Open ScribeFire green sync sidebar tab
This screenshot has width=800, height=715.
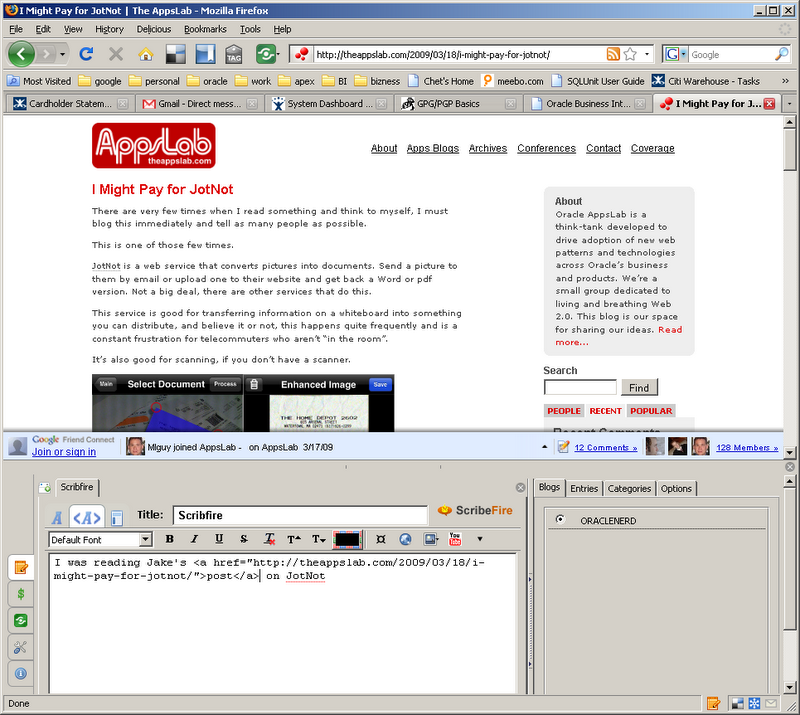(21, 621)
